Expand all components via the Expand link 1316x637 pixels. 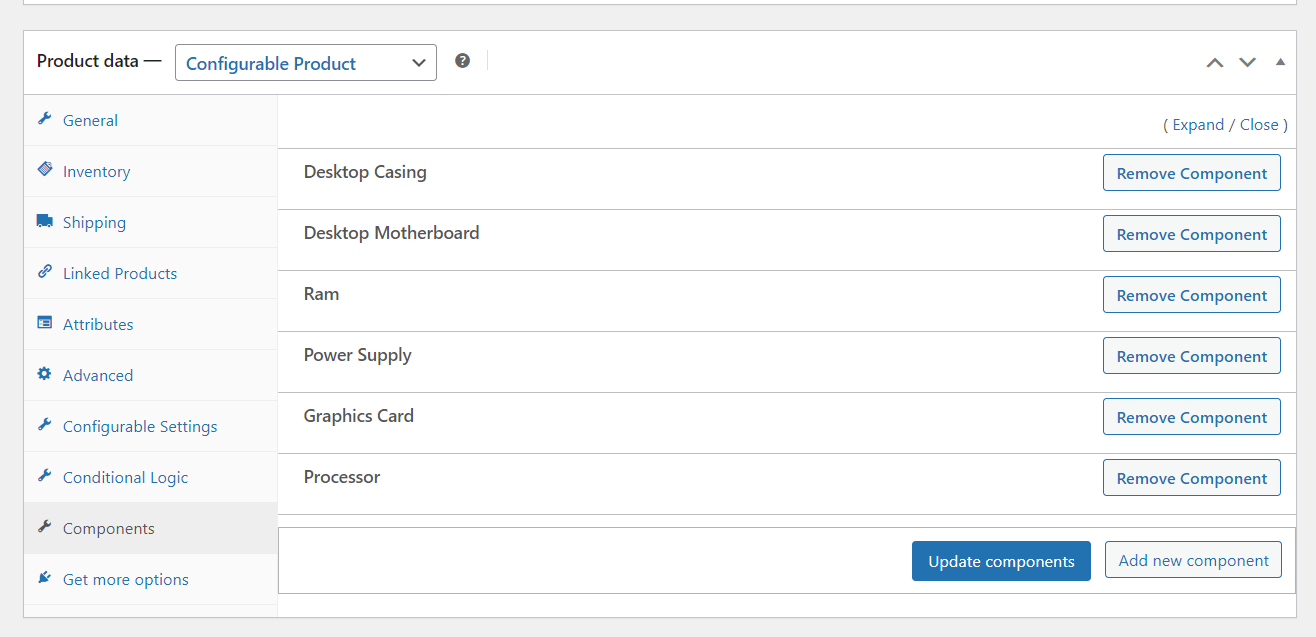click(x=1198, y=125)
